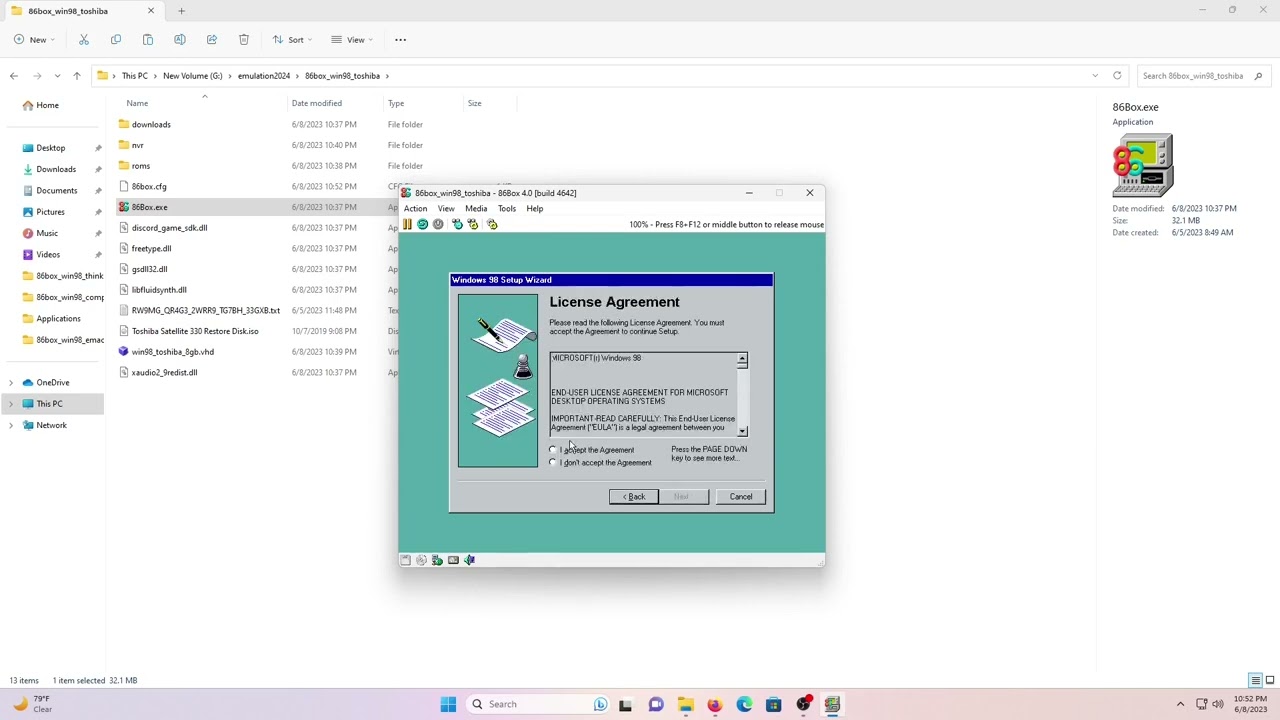Image resolution: width=1280 pixels, height=720 pixels.
Task: Open the Action menu in 86Box
Action: point(415,209)
